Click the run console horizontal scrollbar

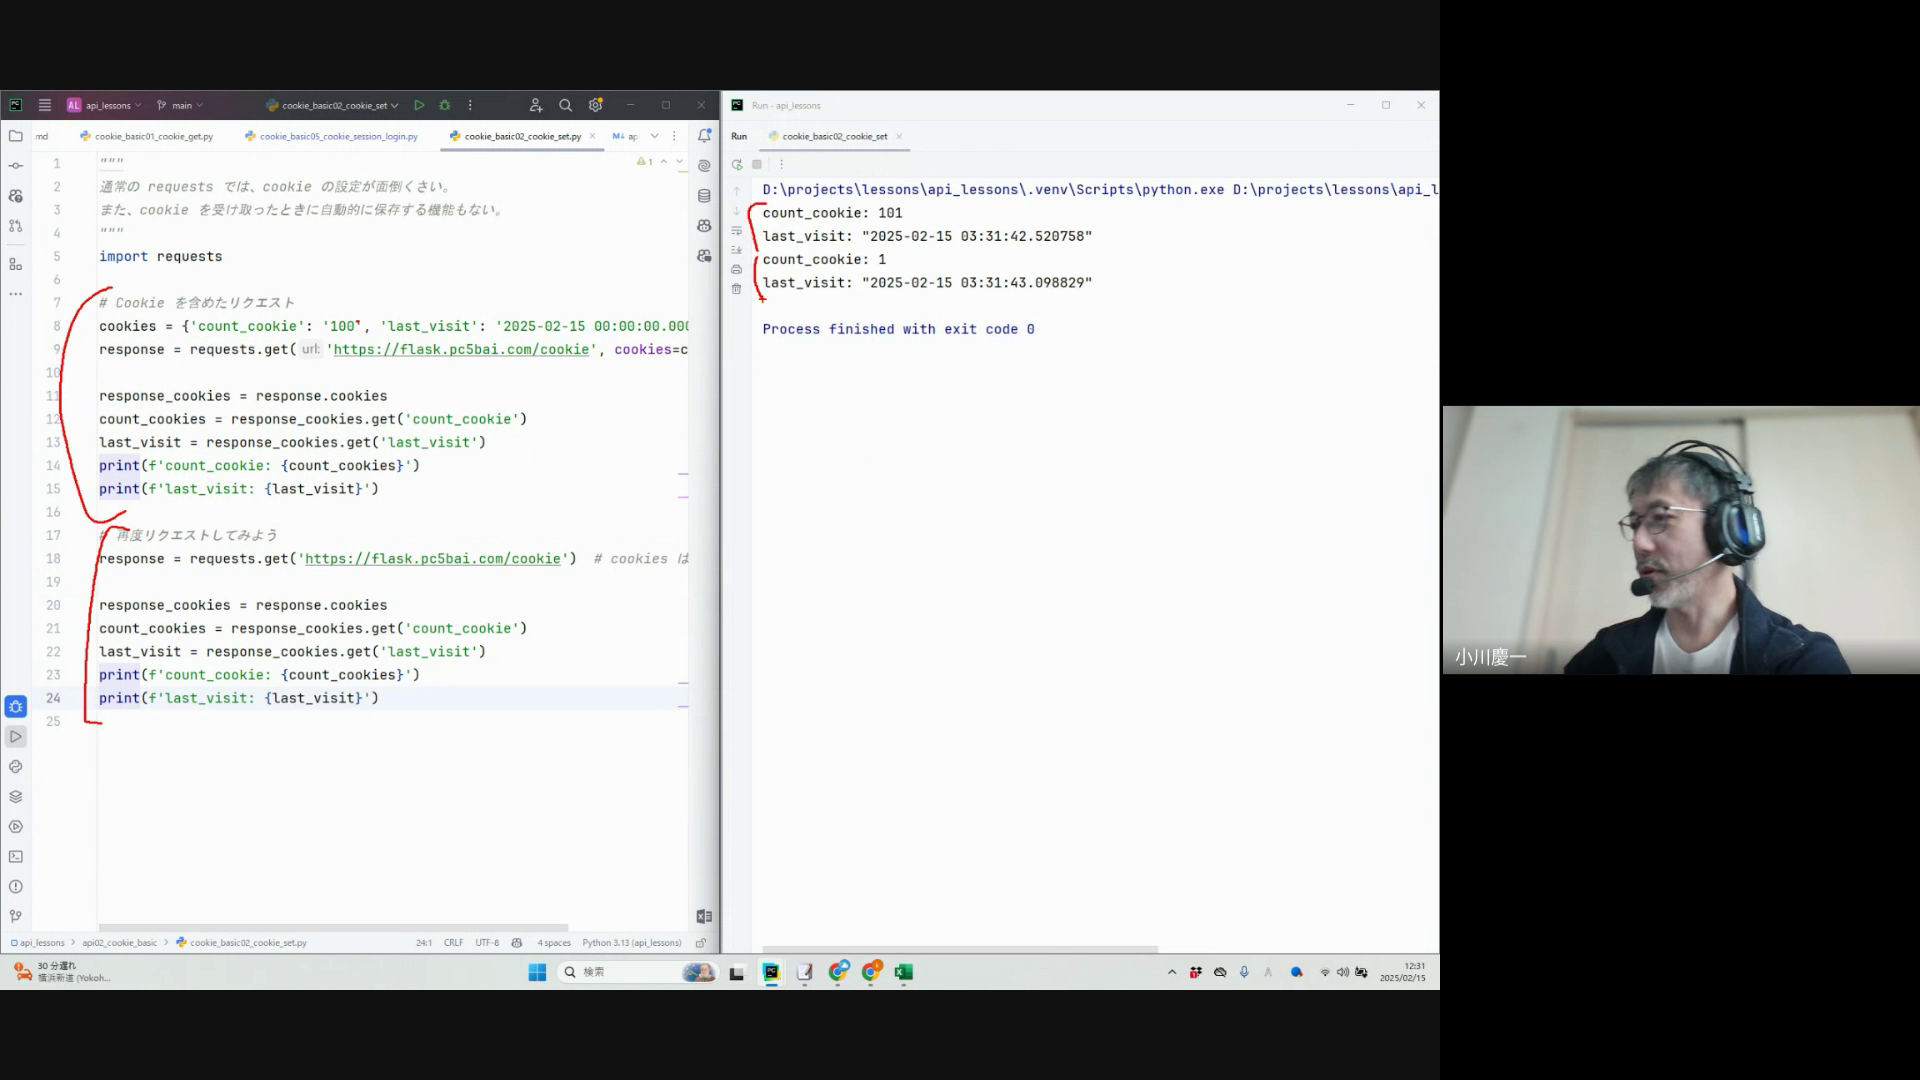[959, 949]
